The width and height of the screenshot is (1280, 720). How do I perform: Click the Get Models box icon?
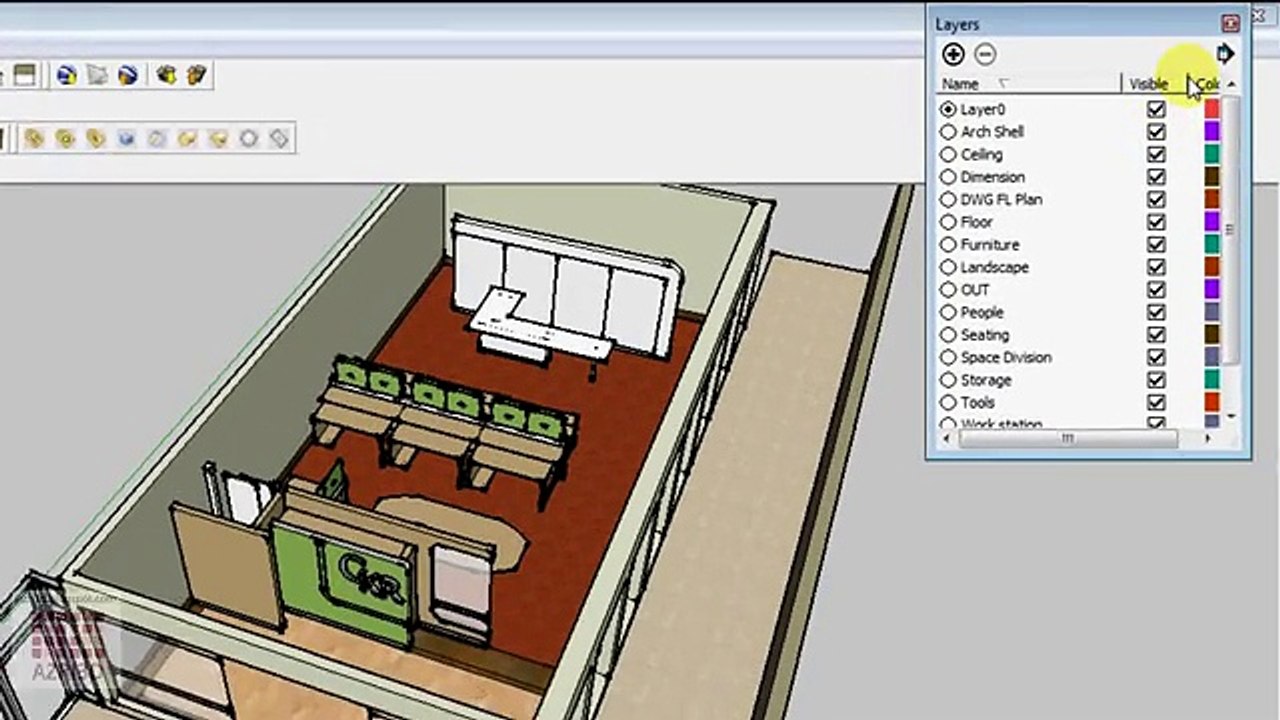pos(166,75)
